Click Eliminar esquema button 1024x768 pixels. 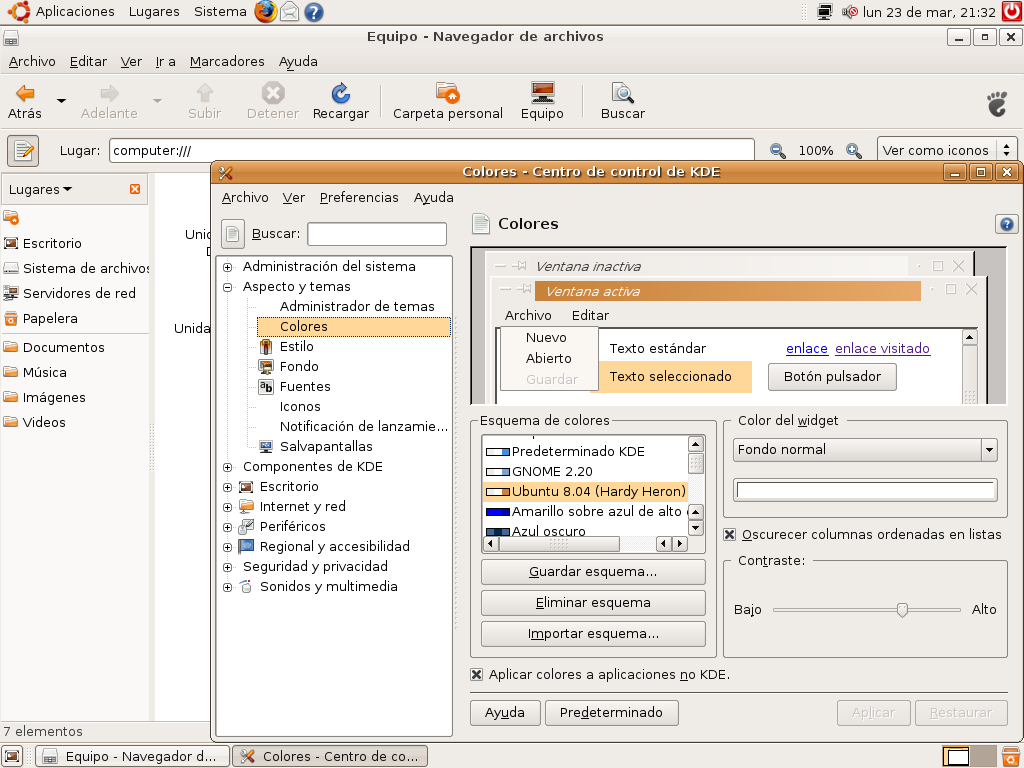[593, 603]
